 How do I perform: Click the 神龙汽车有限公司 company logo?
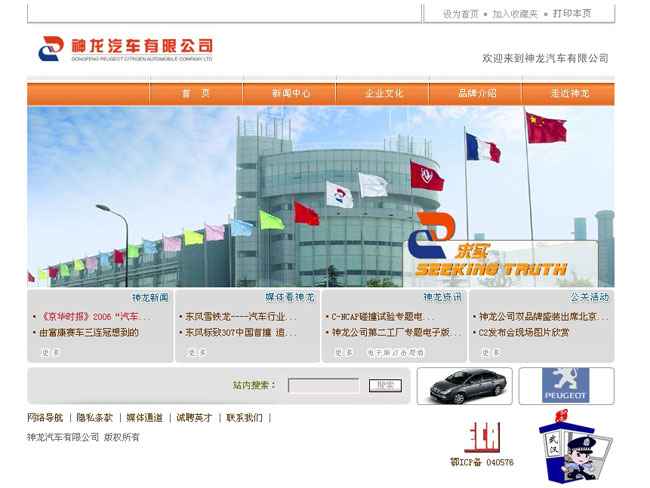click(126, 48)
